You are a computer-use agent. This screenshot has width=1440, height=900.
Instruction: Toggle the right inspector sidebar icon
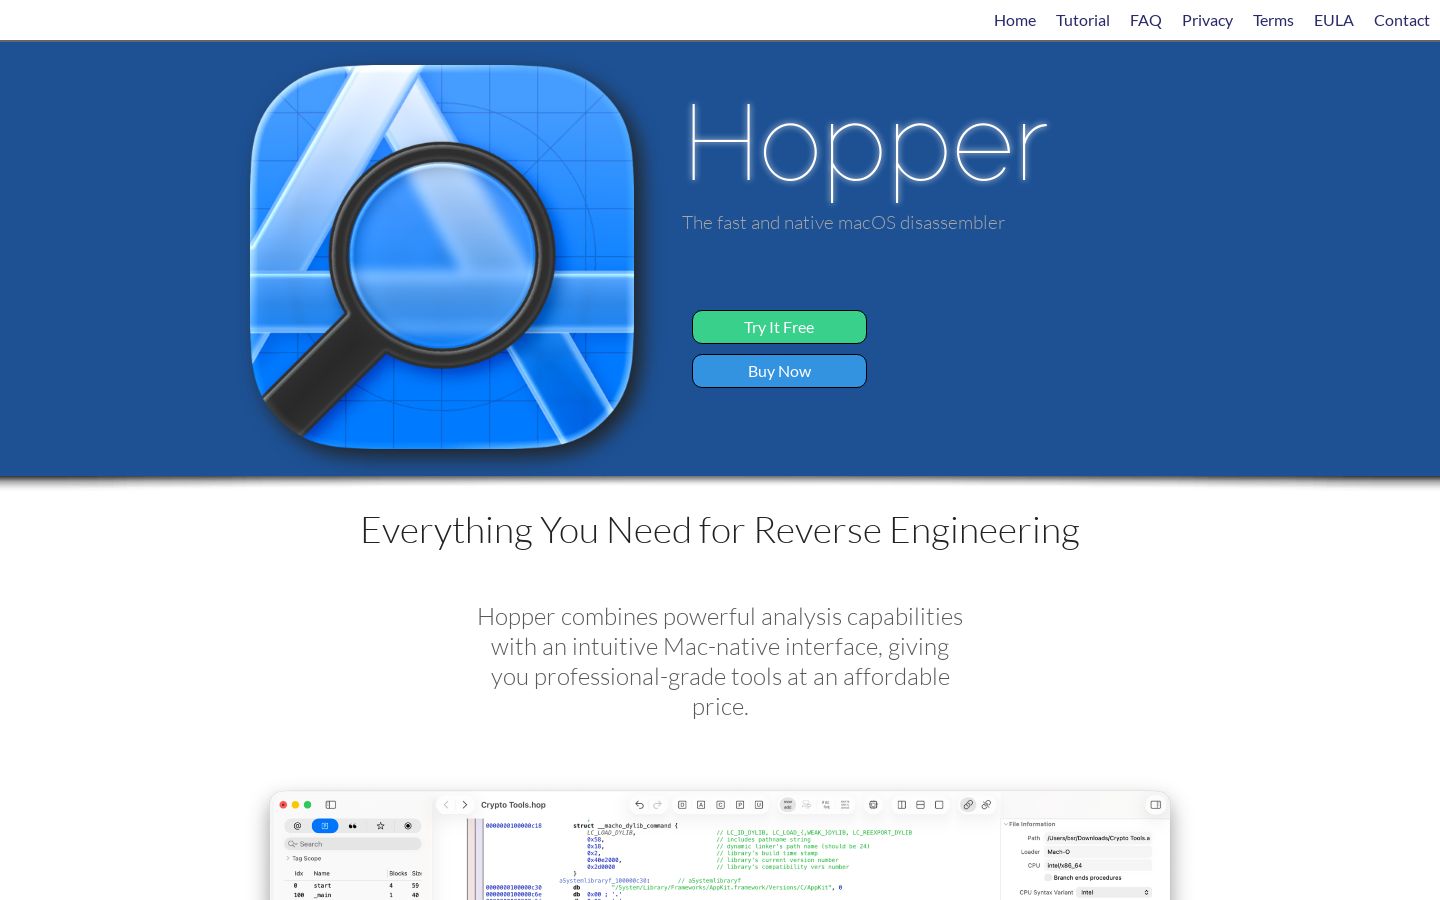[1155, 804]
